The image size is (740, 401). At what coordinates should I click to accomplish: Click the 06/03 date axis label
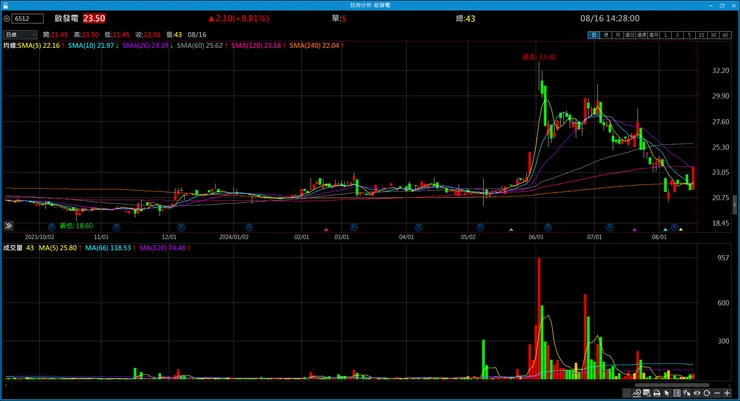536,237
